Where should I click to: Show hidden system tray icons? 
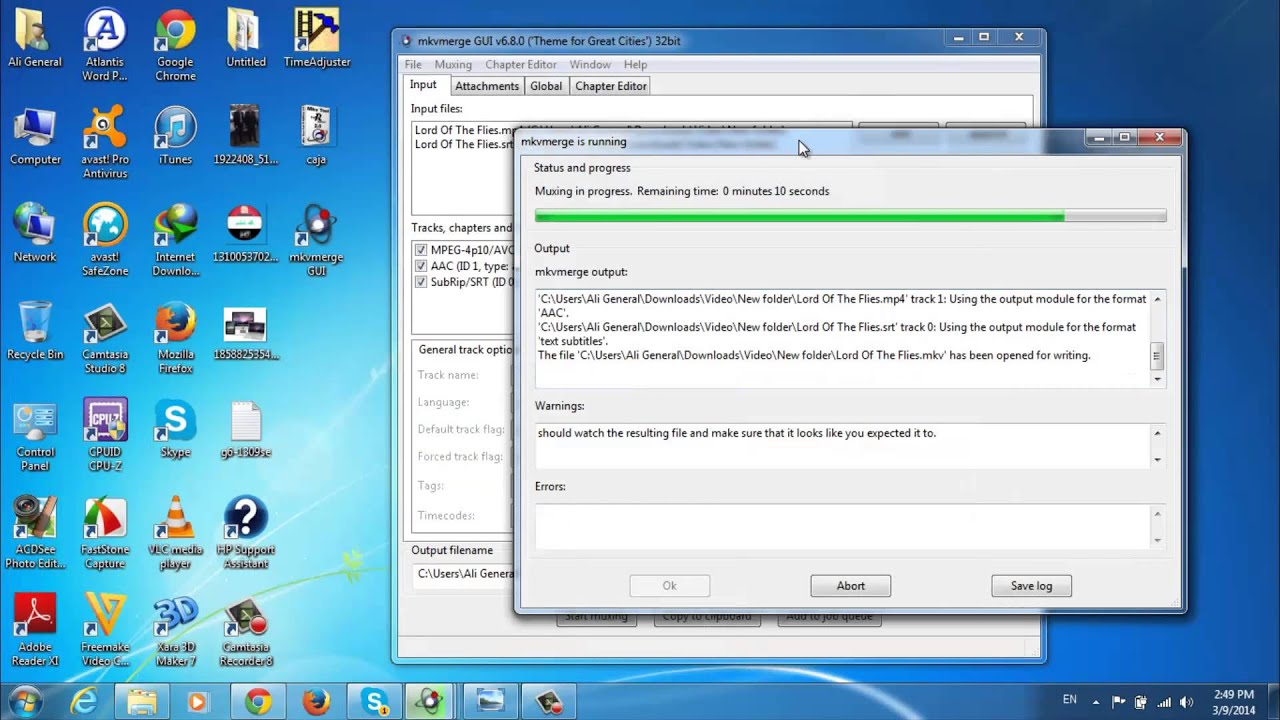point(1096,702)
